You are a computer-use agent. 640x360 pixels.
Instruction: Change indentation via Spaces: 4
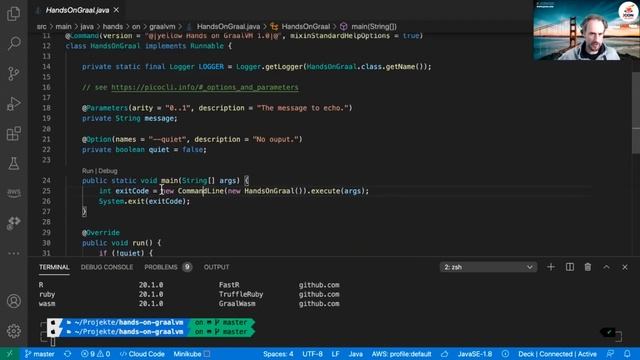pyautogui.click(x=278, y=354)
